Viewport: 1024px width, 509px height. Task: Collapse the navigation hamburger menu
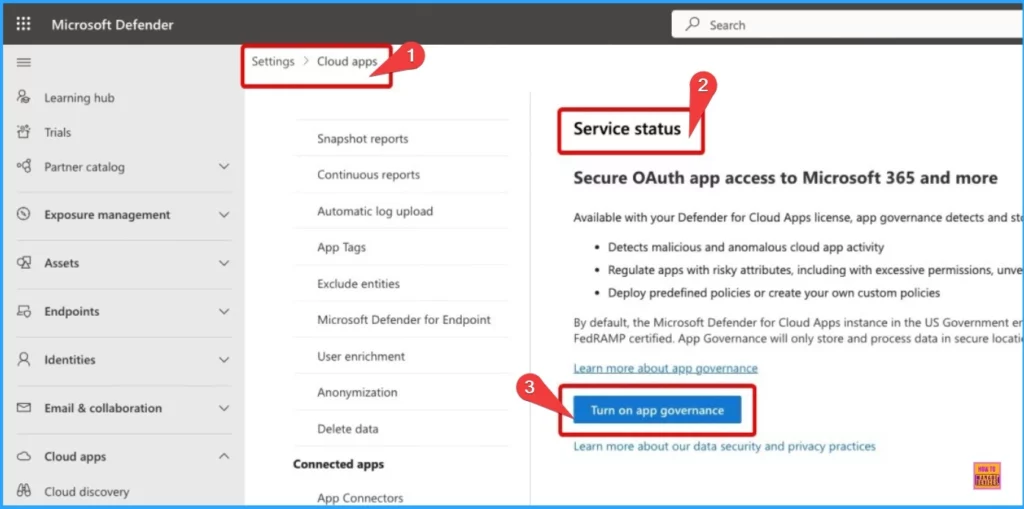point(24,63)
